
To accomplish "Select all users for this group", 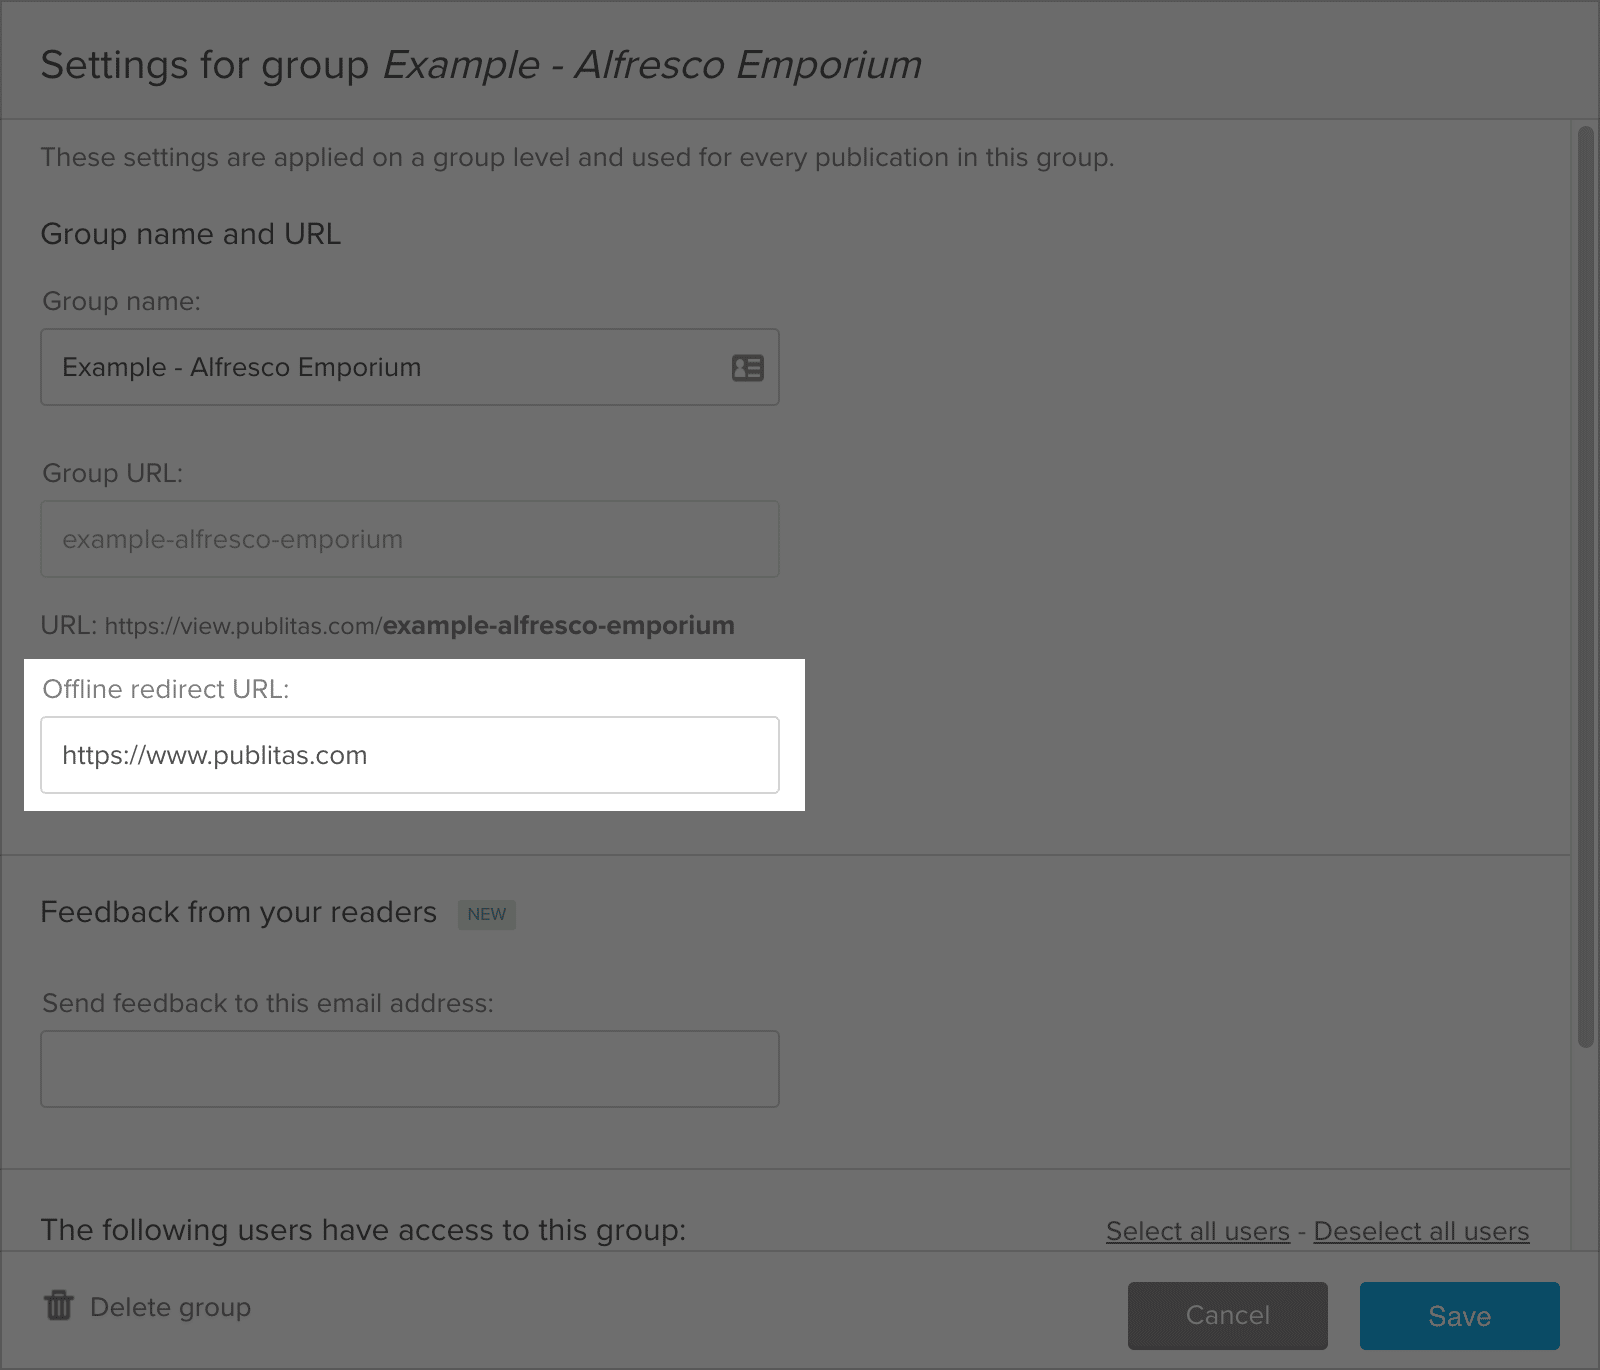I will tap(1196, 1231).
